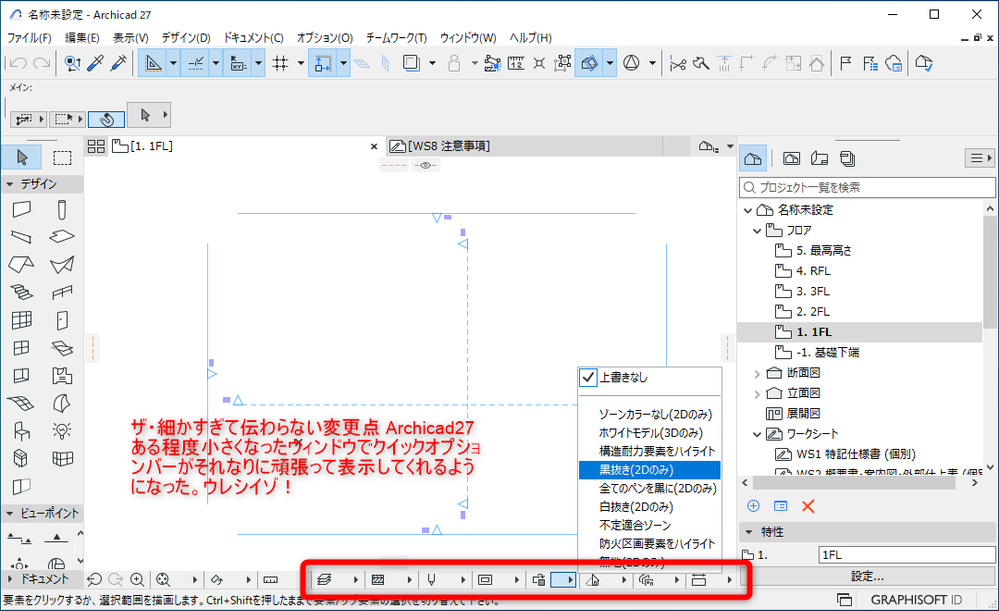Screen dimensions: 999x611
Task: Toggle the checked 上書きなし menu option
Action: pos(650,377)
